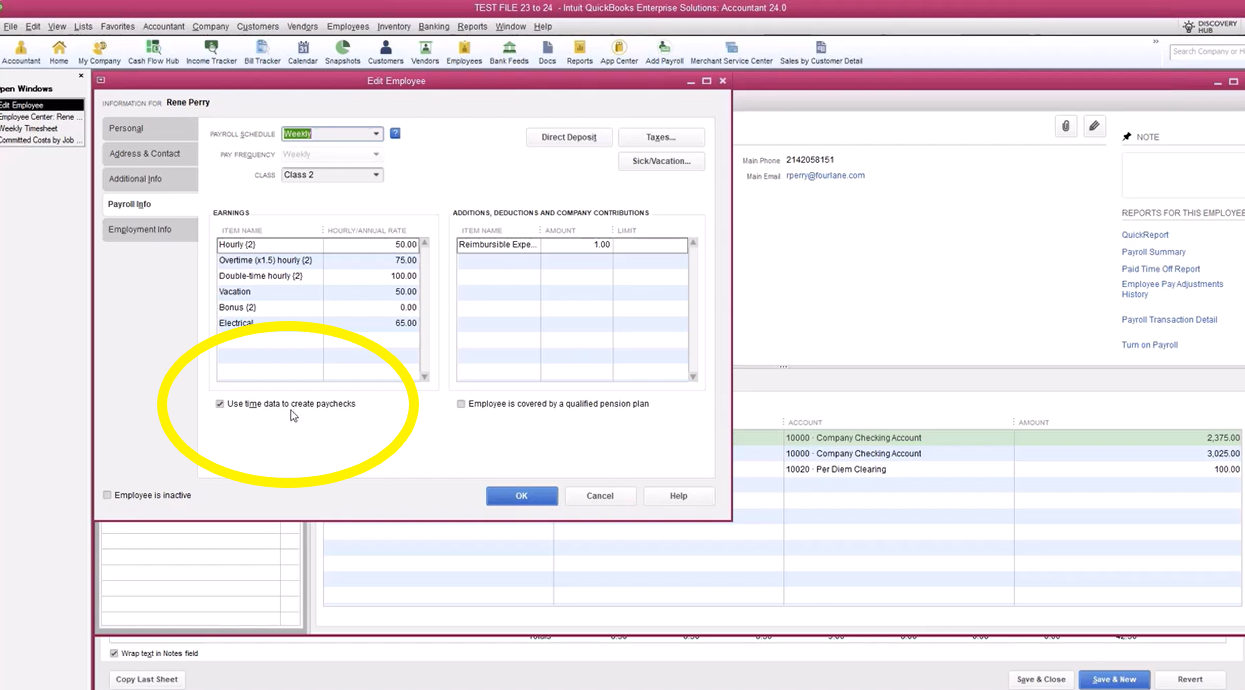
Task: Open the Bill Tracker icon
Action: [x=262, y=52]
